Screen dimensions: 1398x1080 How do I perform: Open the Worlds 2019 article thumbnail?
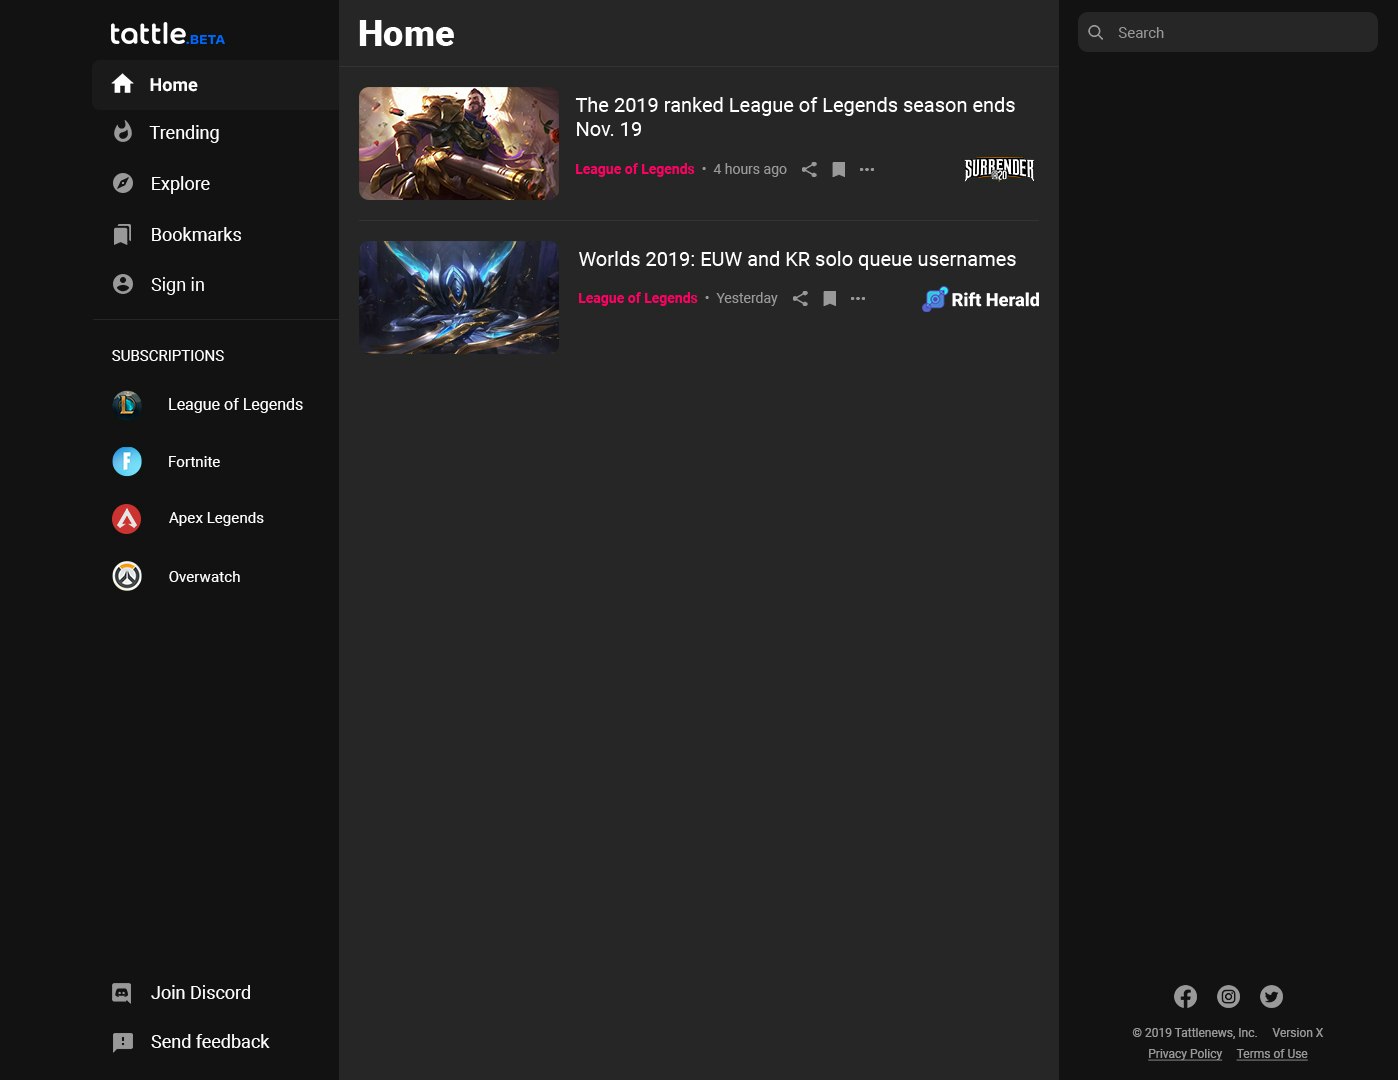click(x=459, y=297)
